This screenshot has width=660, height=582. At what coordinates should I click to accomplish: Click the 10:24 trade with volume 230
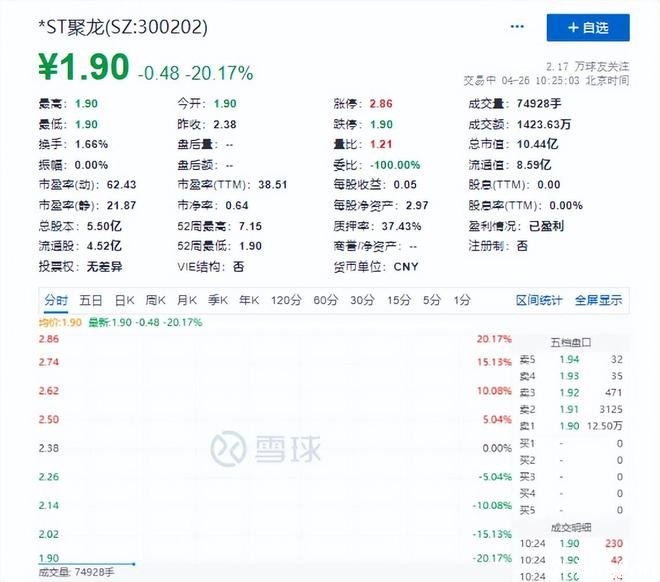(x=571, y=544)
